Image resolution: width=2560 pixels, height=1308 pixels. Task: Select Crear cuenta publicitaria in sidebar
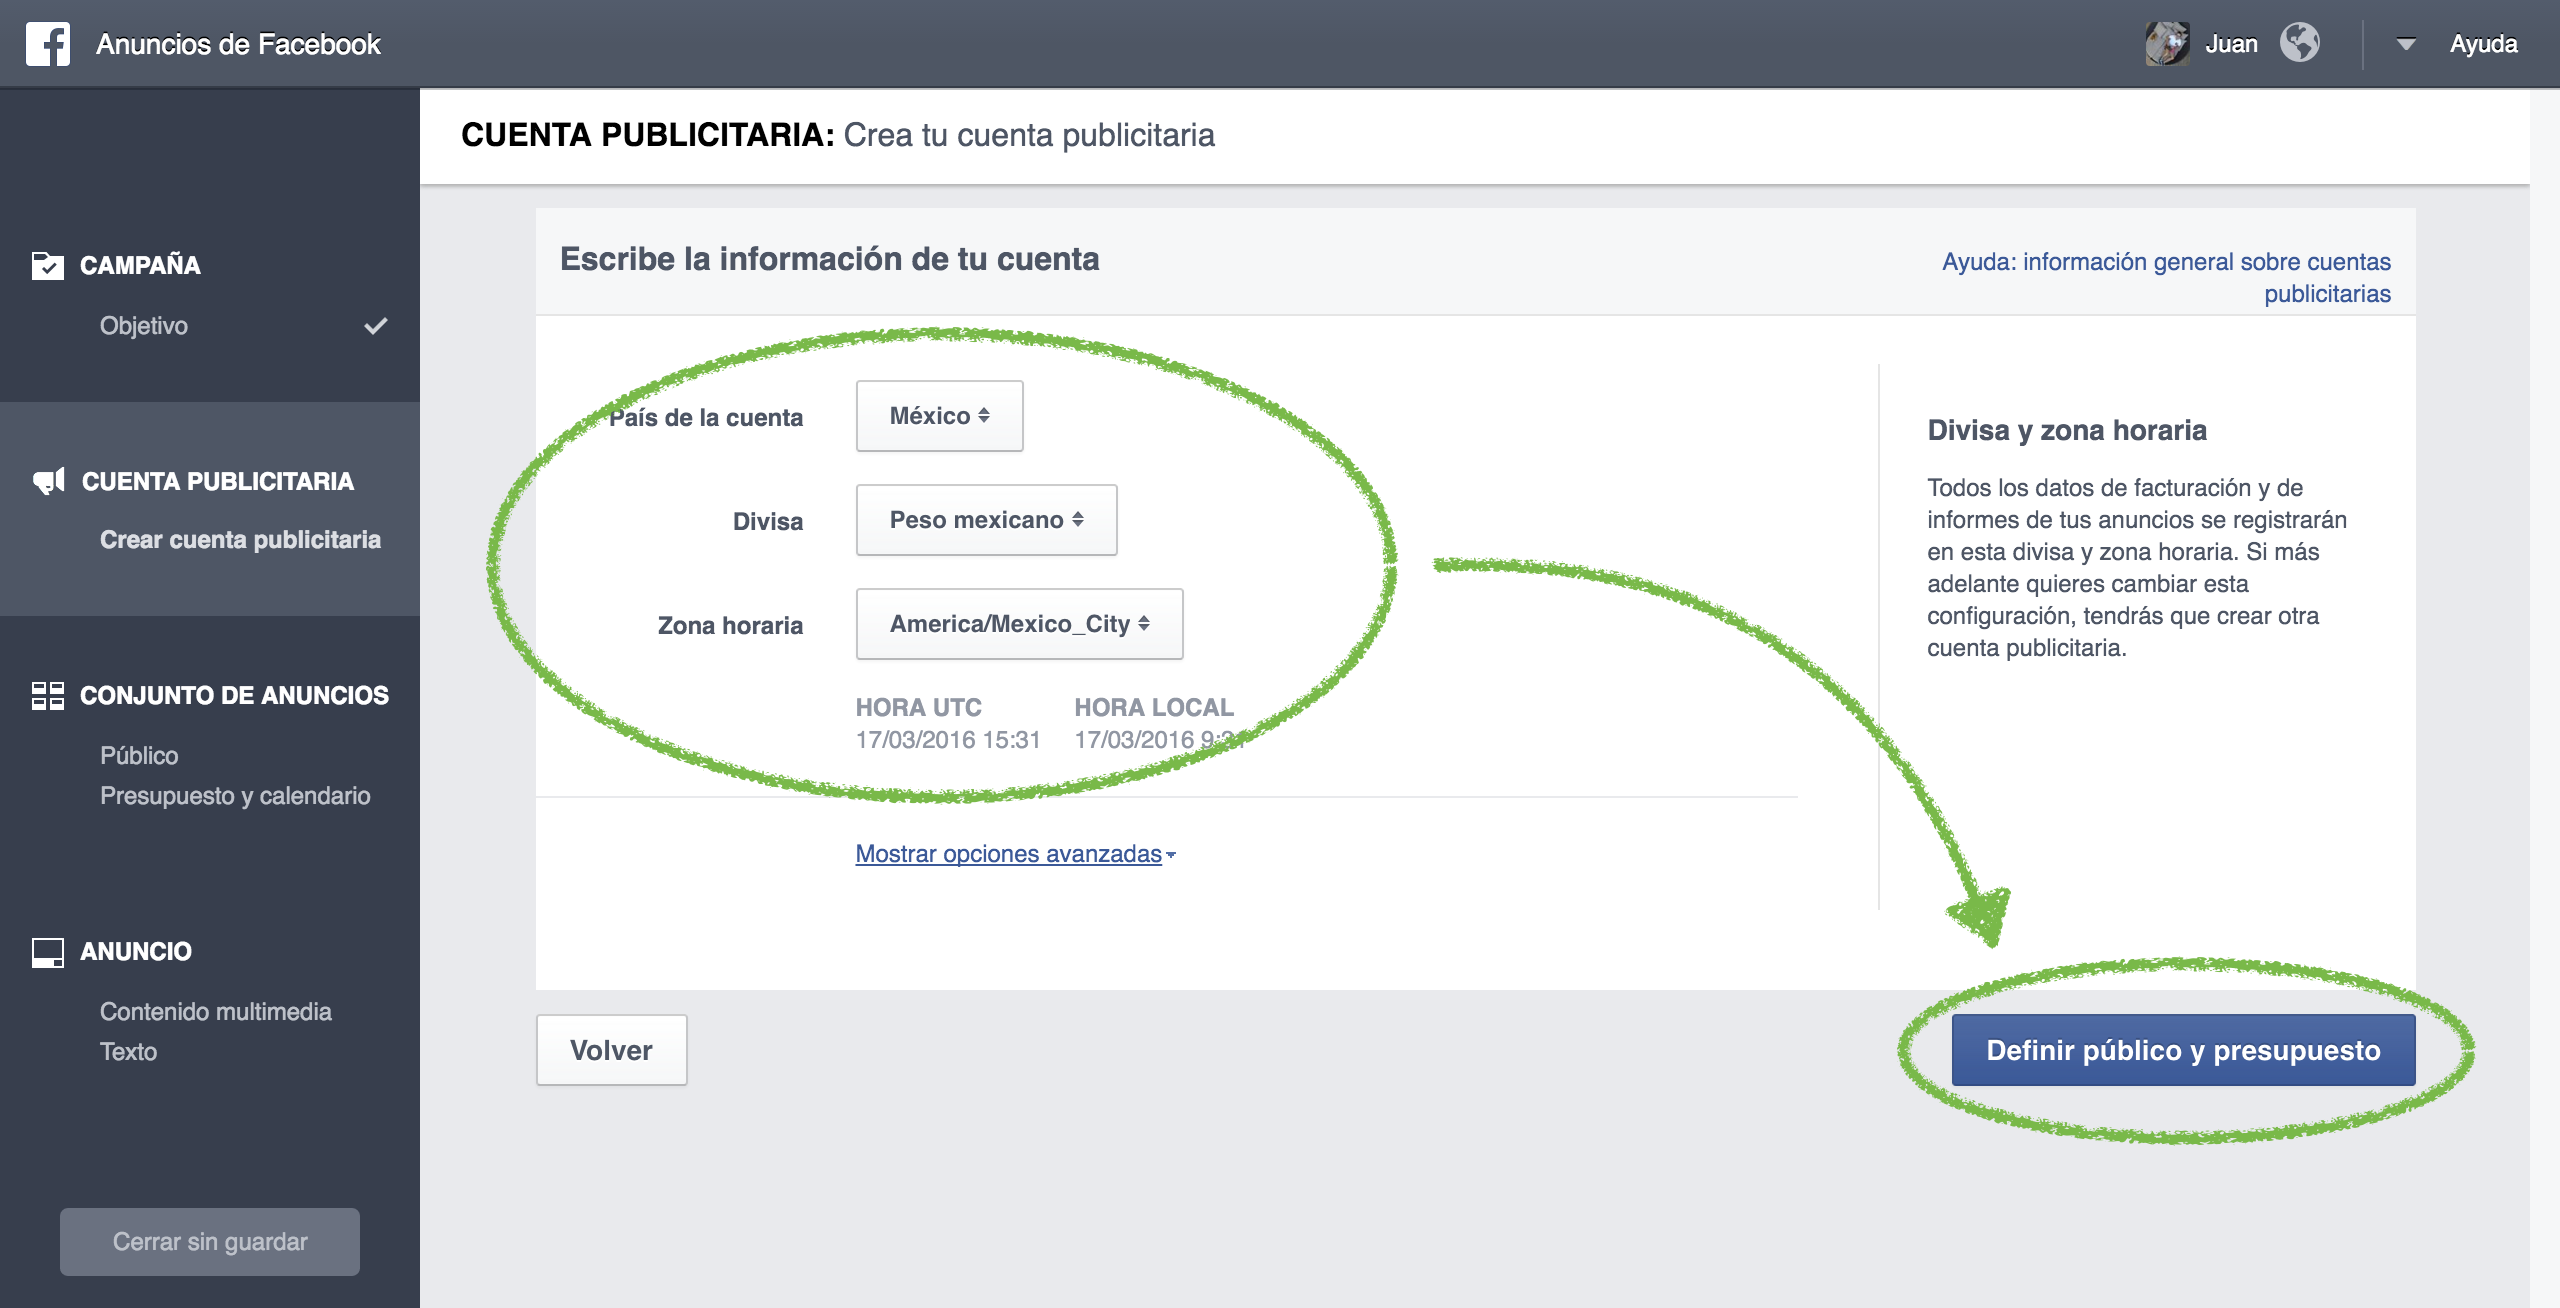(x=240, y=540)
